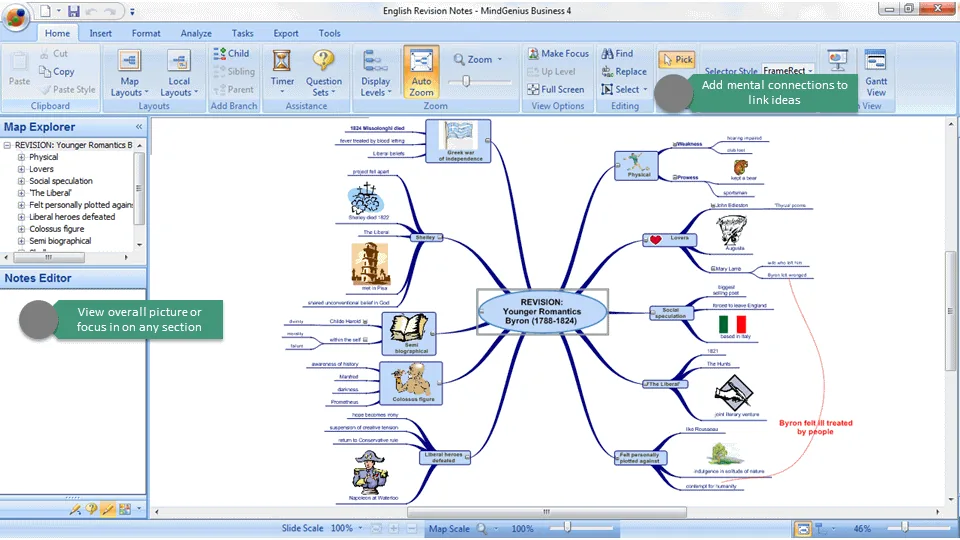
Task: Click the Find button
Action: click(x=617, y=54)
